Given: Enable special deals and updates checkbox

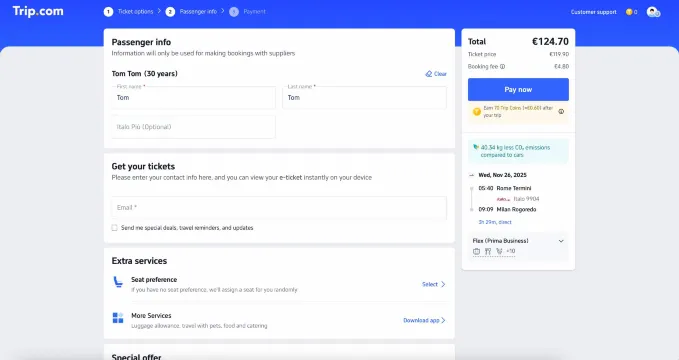Looking at the screenshot, I should (114, 228).
